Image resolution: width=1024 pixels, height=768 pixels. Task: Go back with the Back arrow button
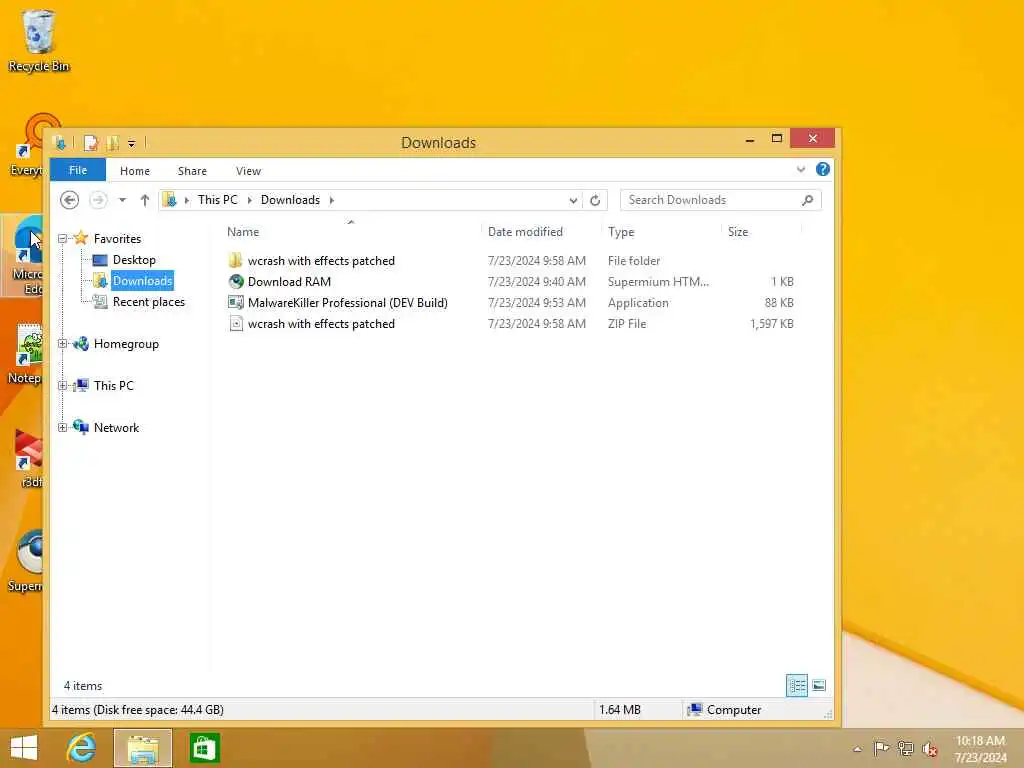[x=69, y=200]
